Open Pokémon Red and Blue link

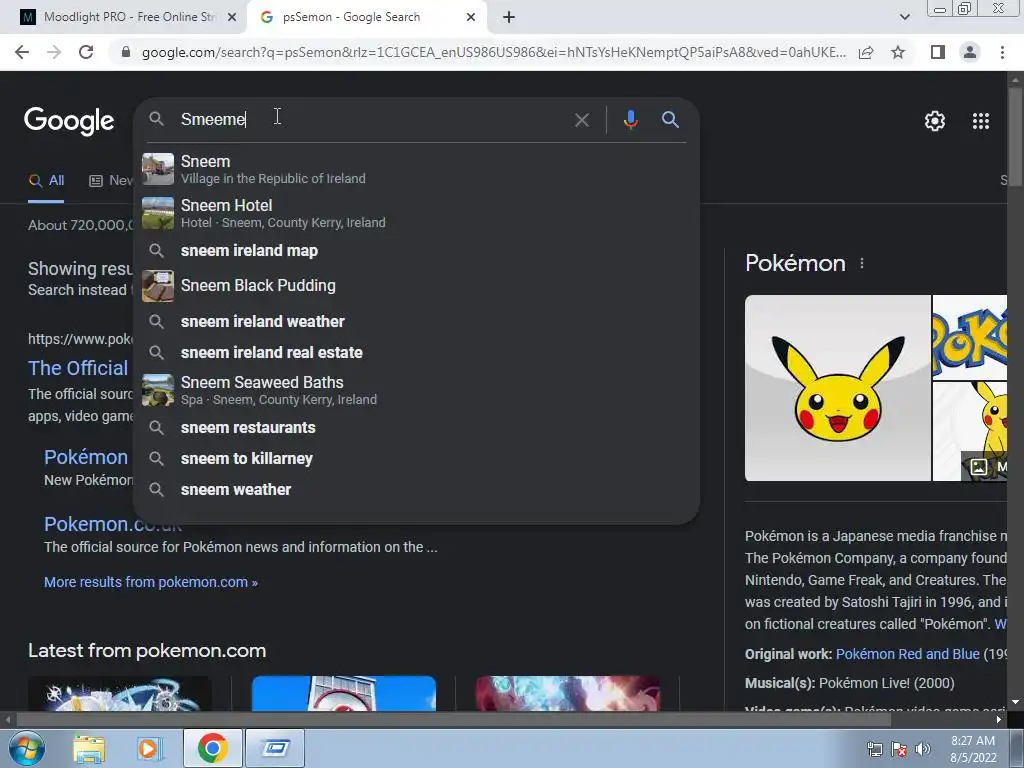tap(908, 654)
